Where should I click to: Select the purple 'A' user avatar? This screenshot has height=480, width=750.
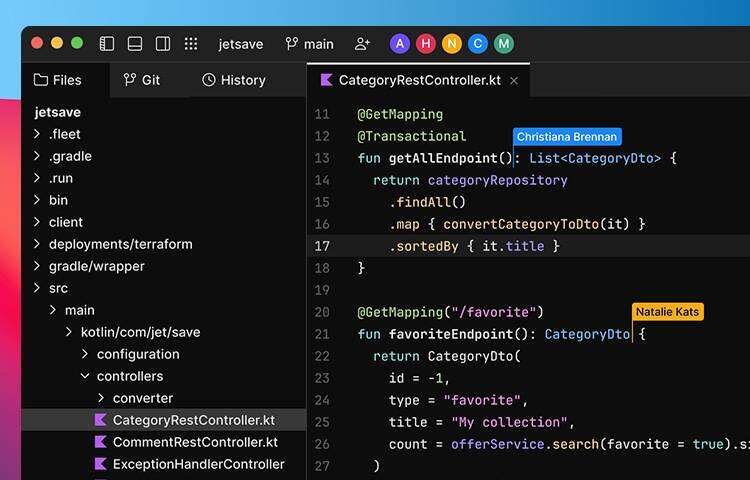click(x=400, y=44)
